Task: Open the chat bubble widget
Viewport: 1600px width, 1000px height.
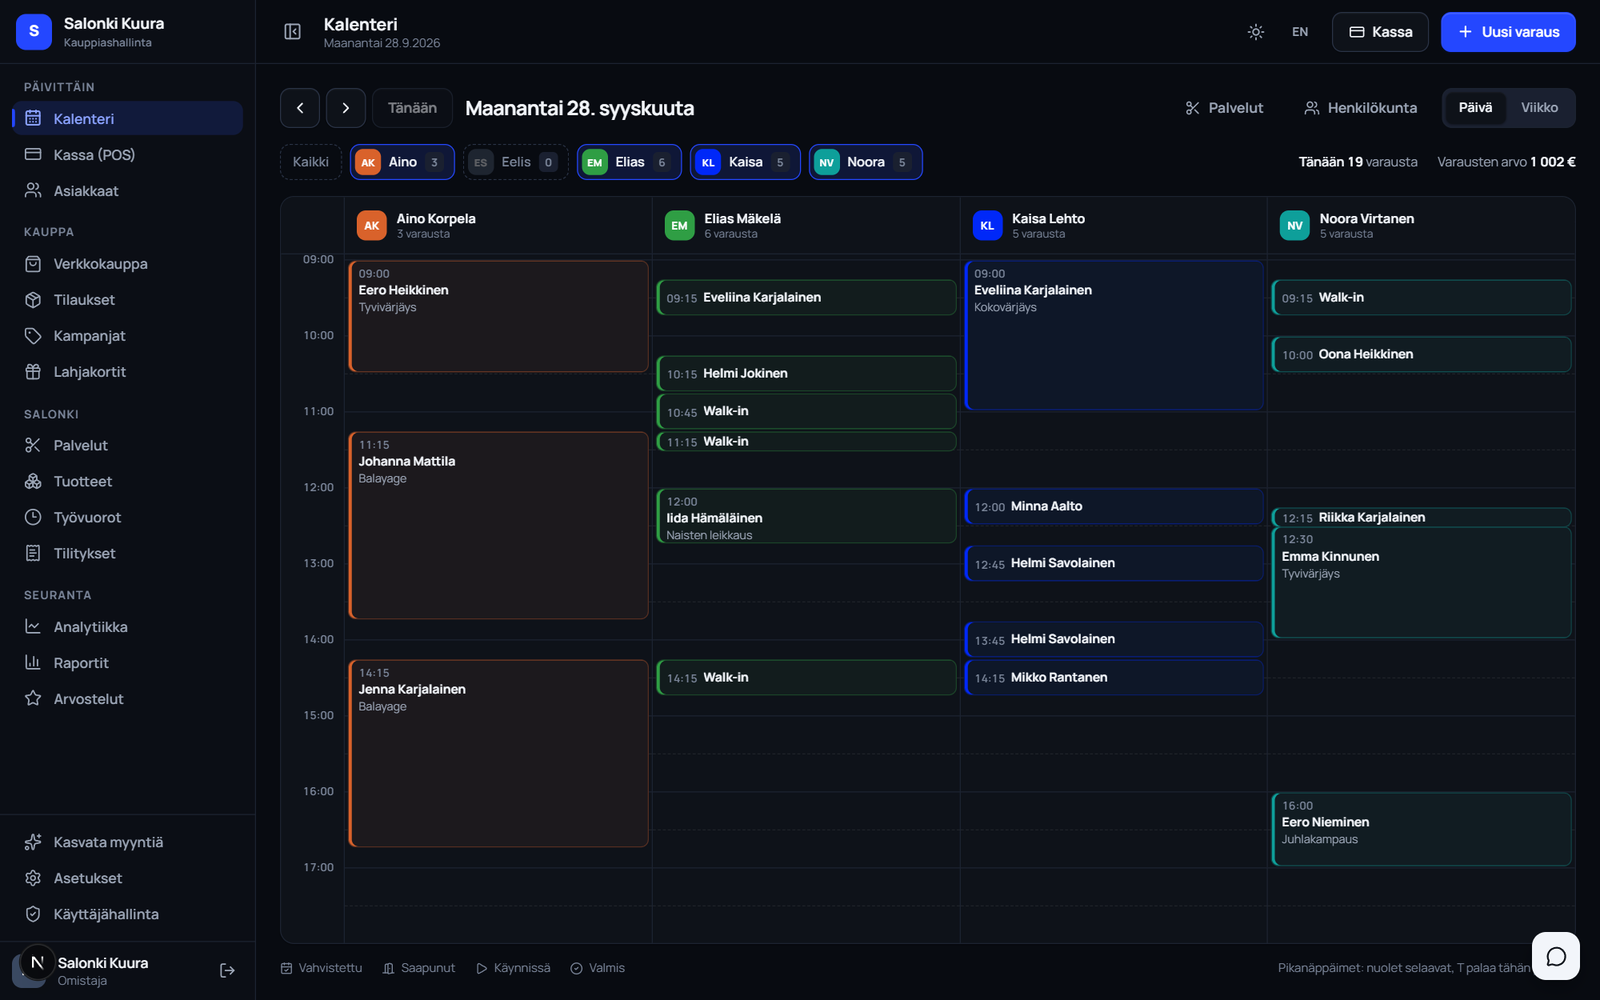Action: pos(1556,956)
